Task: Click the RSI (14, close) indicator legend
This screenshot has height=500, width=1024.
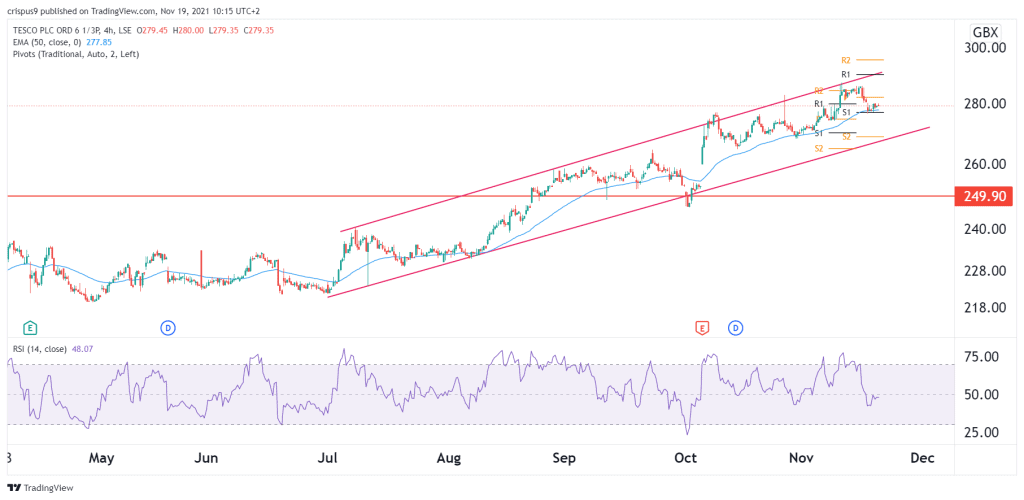Action: tap(40, 349)
